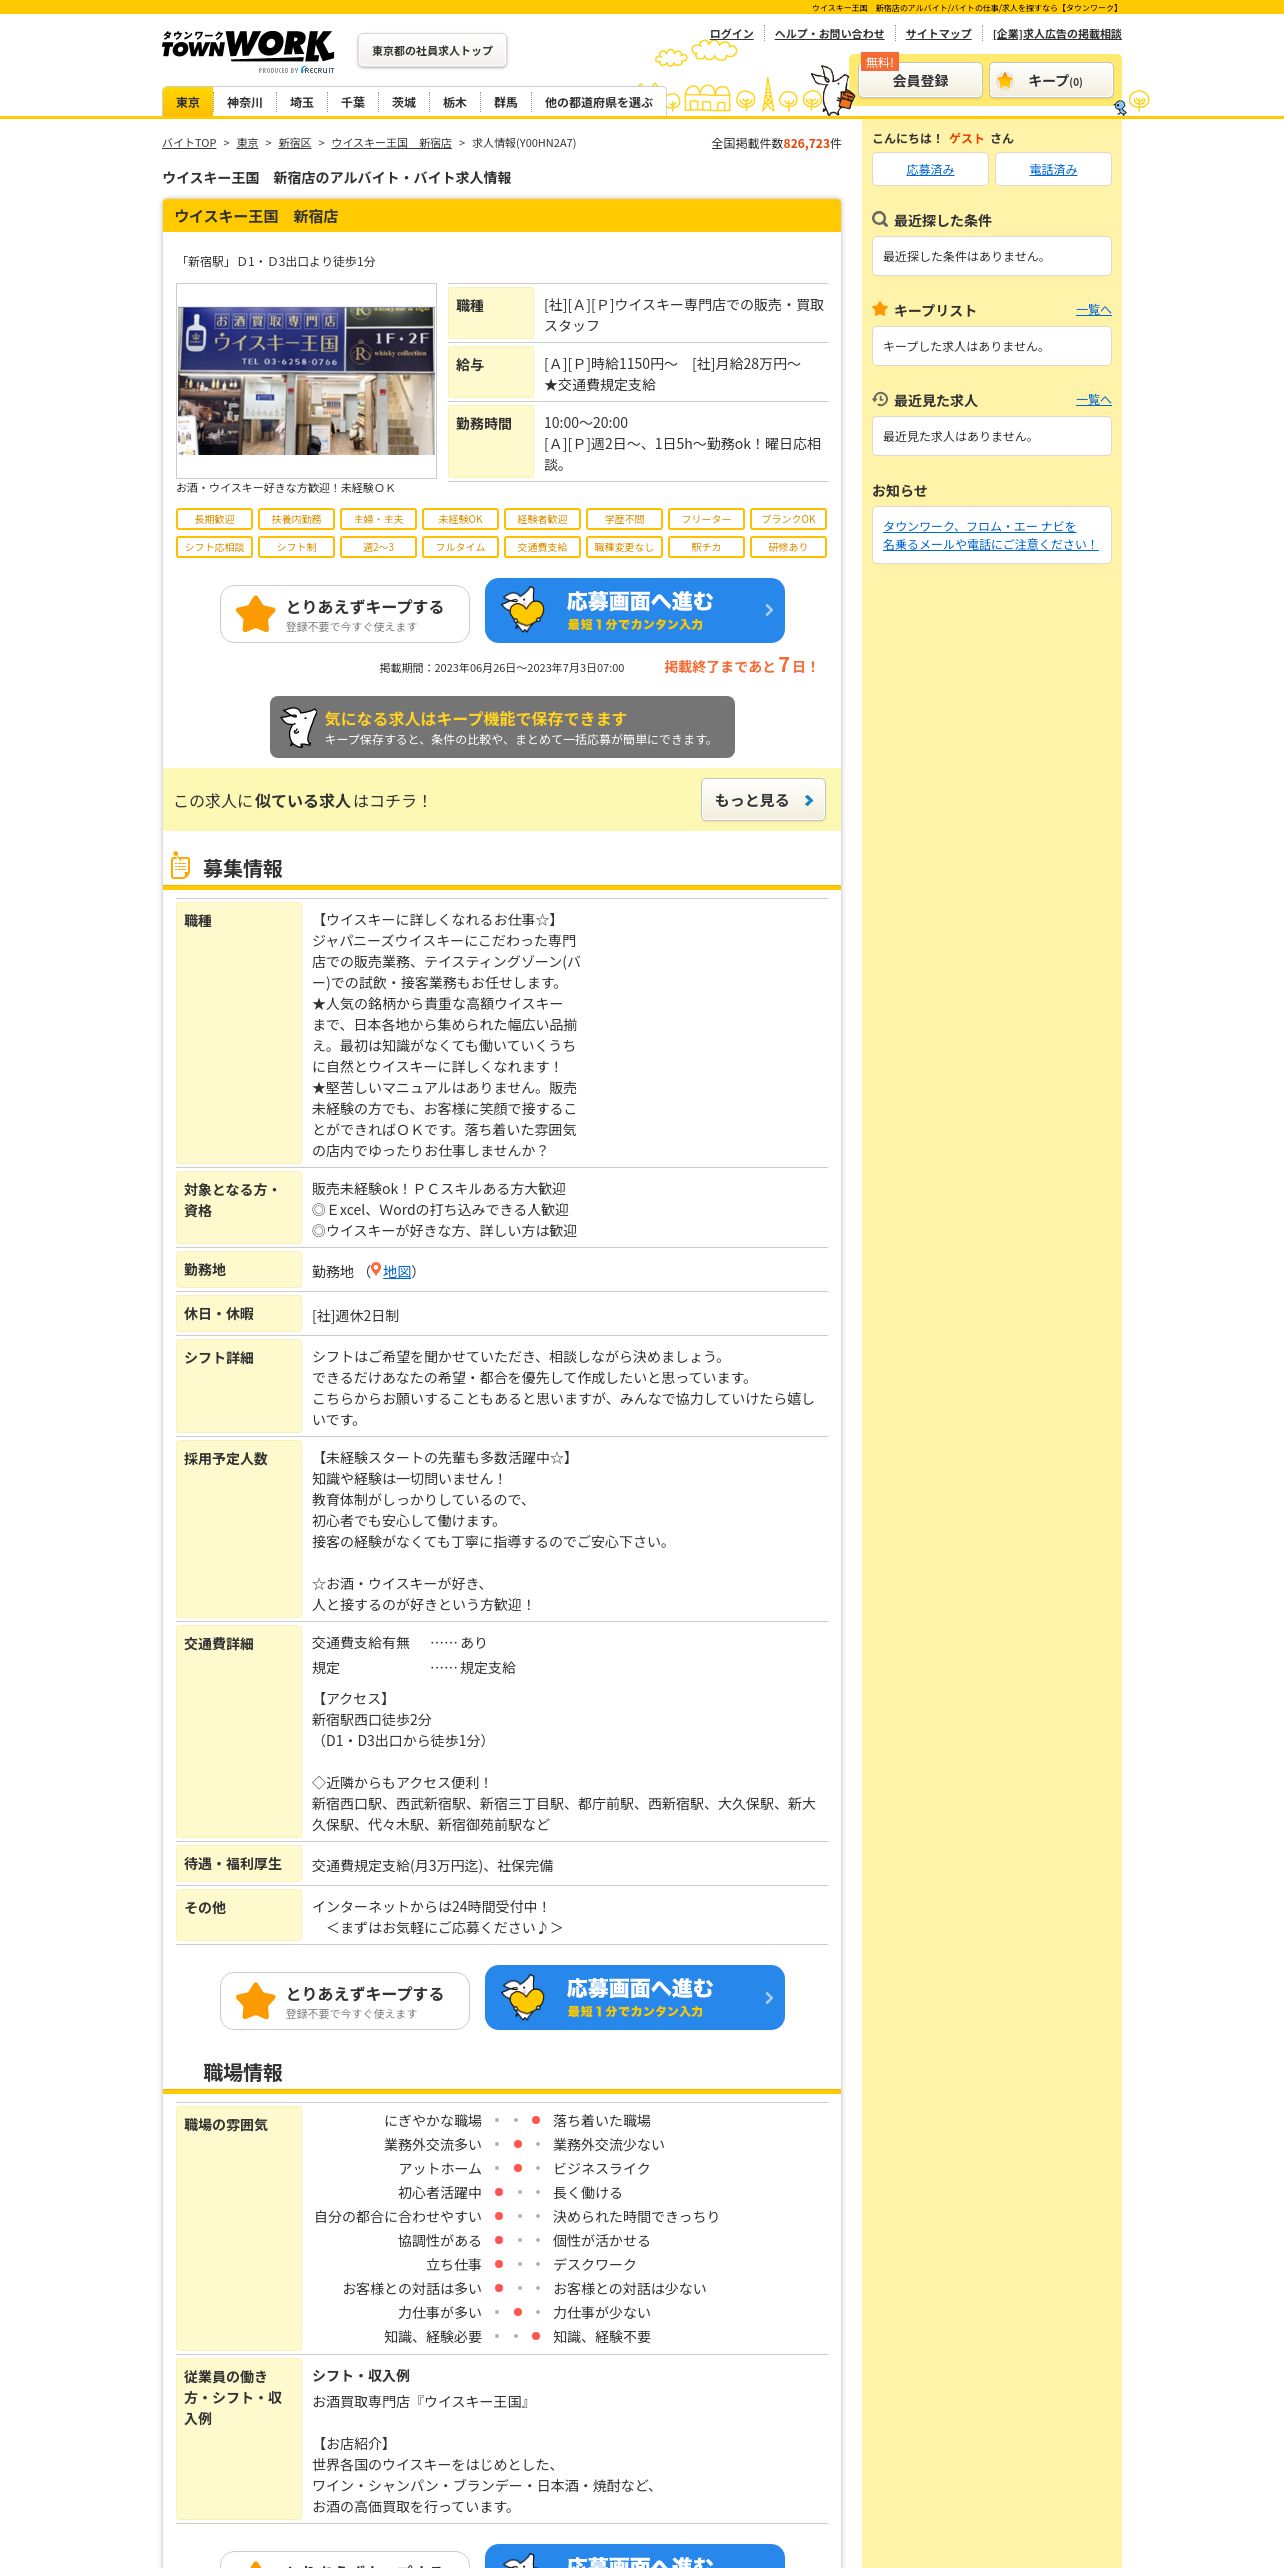Go to 東京 breadcrumb link
1284x2568 pixels.
[247, 143]
